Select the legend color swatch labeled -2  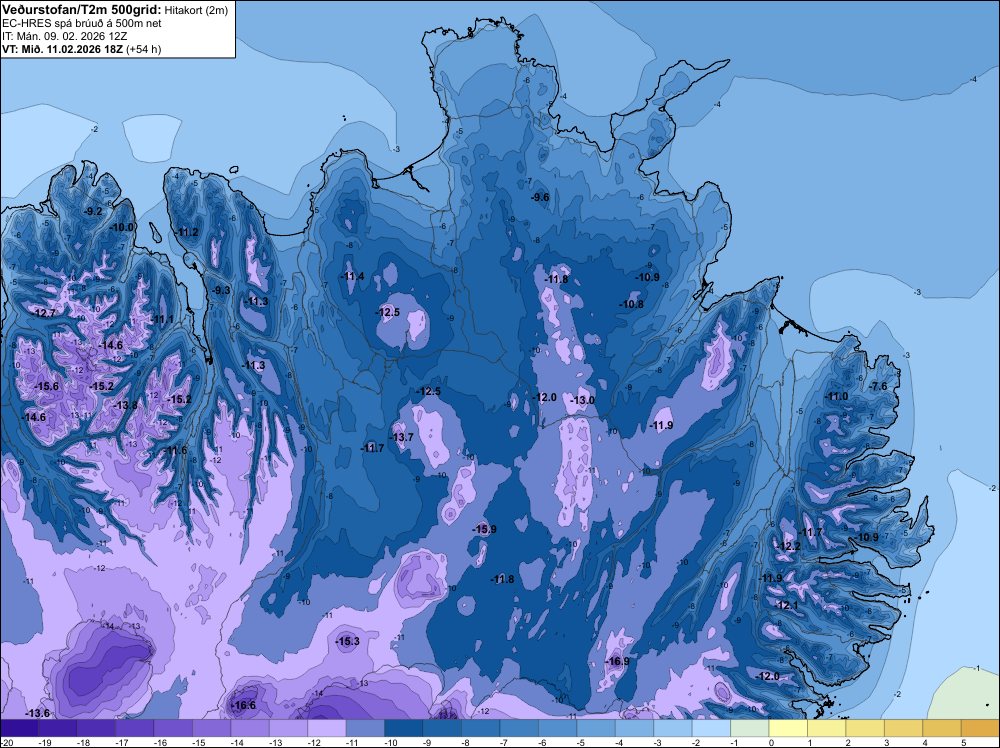coord(712,728)
